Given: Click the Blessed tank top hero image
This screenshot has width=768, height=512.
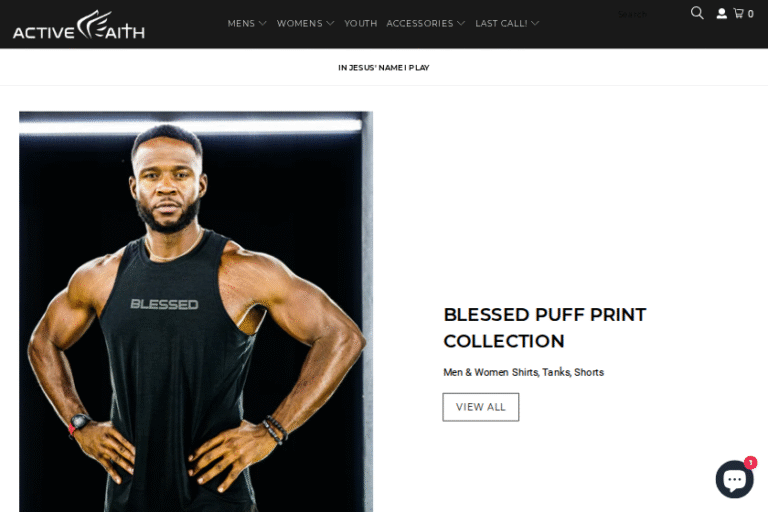Looking at the screenshot, I should (196, 312).
